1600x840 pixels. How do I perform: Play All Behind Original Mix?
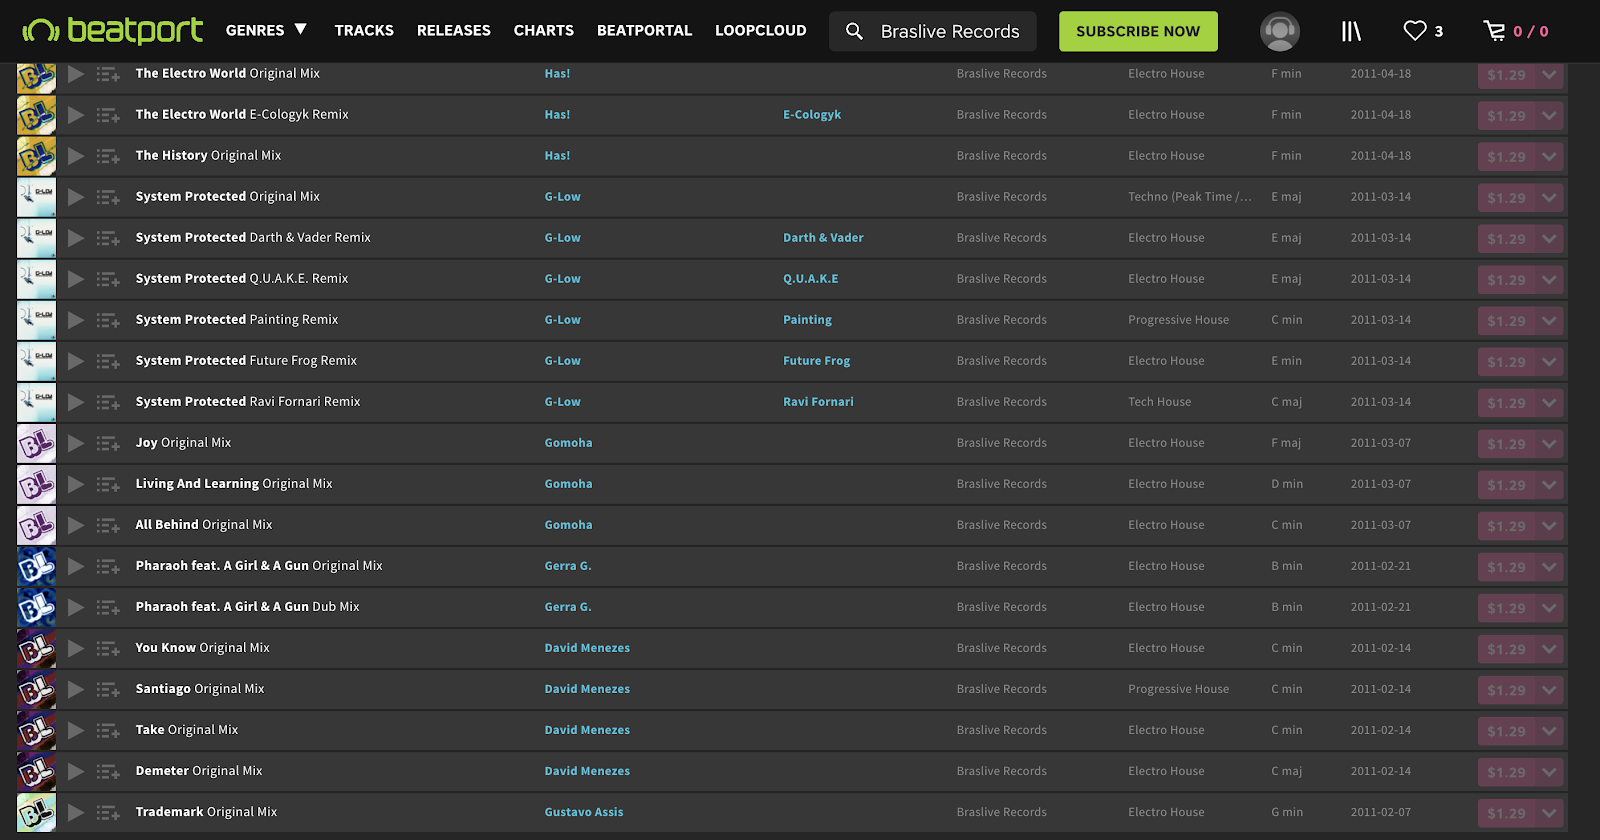pos(75,525)
